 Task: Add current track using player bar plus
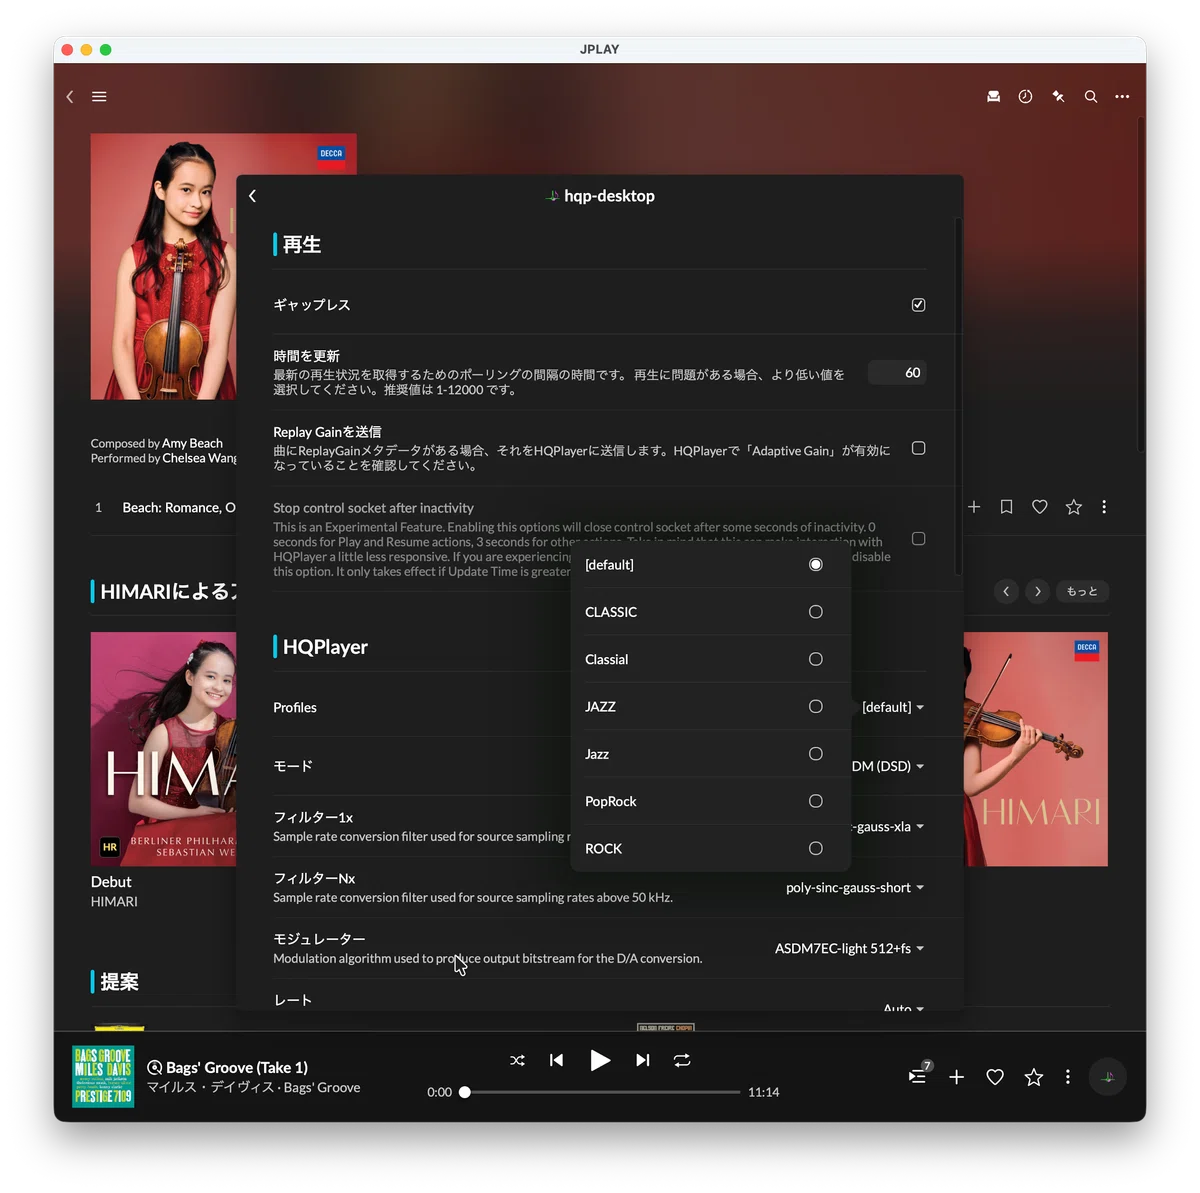click(x=956, y=1077)
